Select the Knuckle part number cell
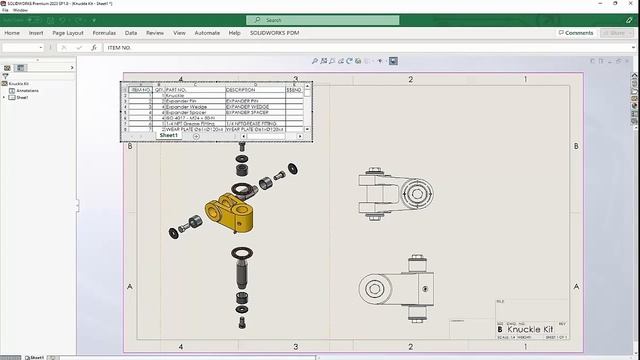The height and width of the screenshot is (360, 640). coord(195,95)
